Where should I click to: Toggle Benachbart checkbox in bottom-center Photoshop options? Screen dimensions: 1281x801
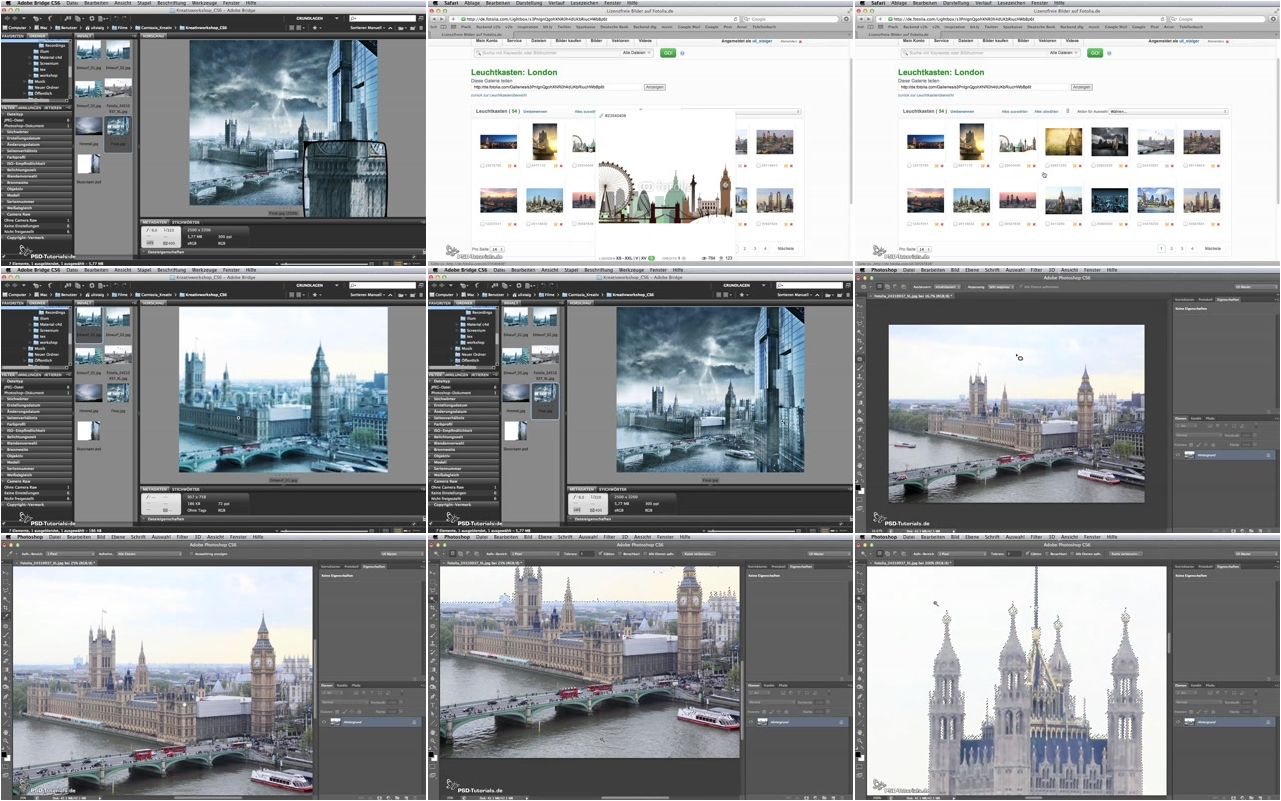(x=620, y=554)
